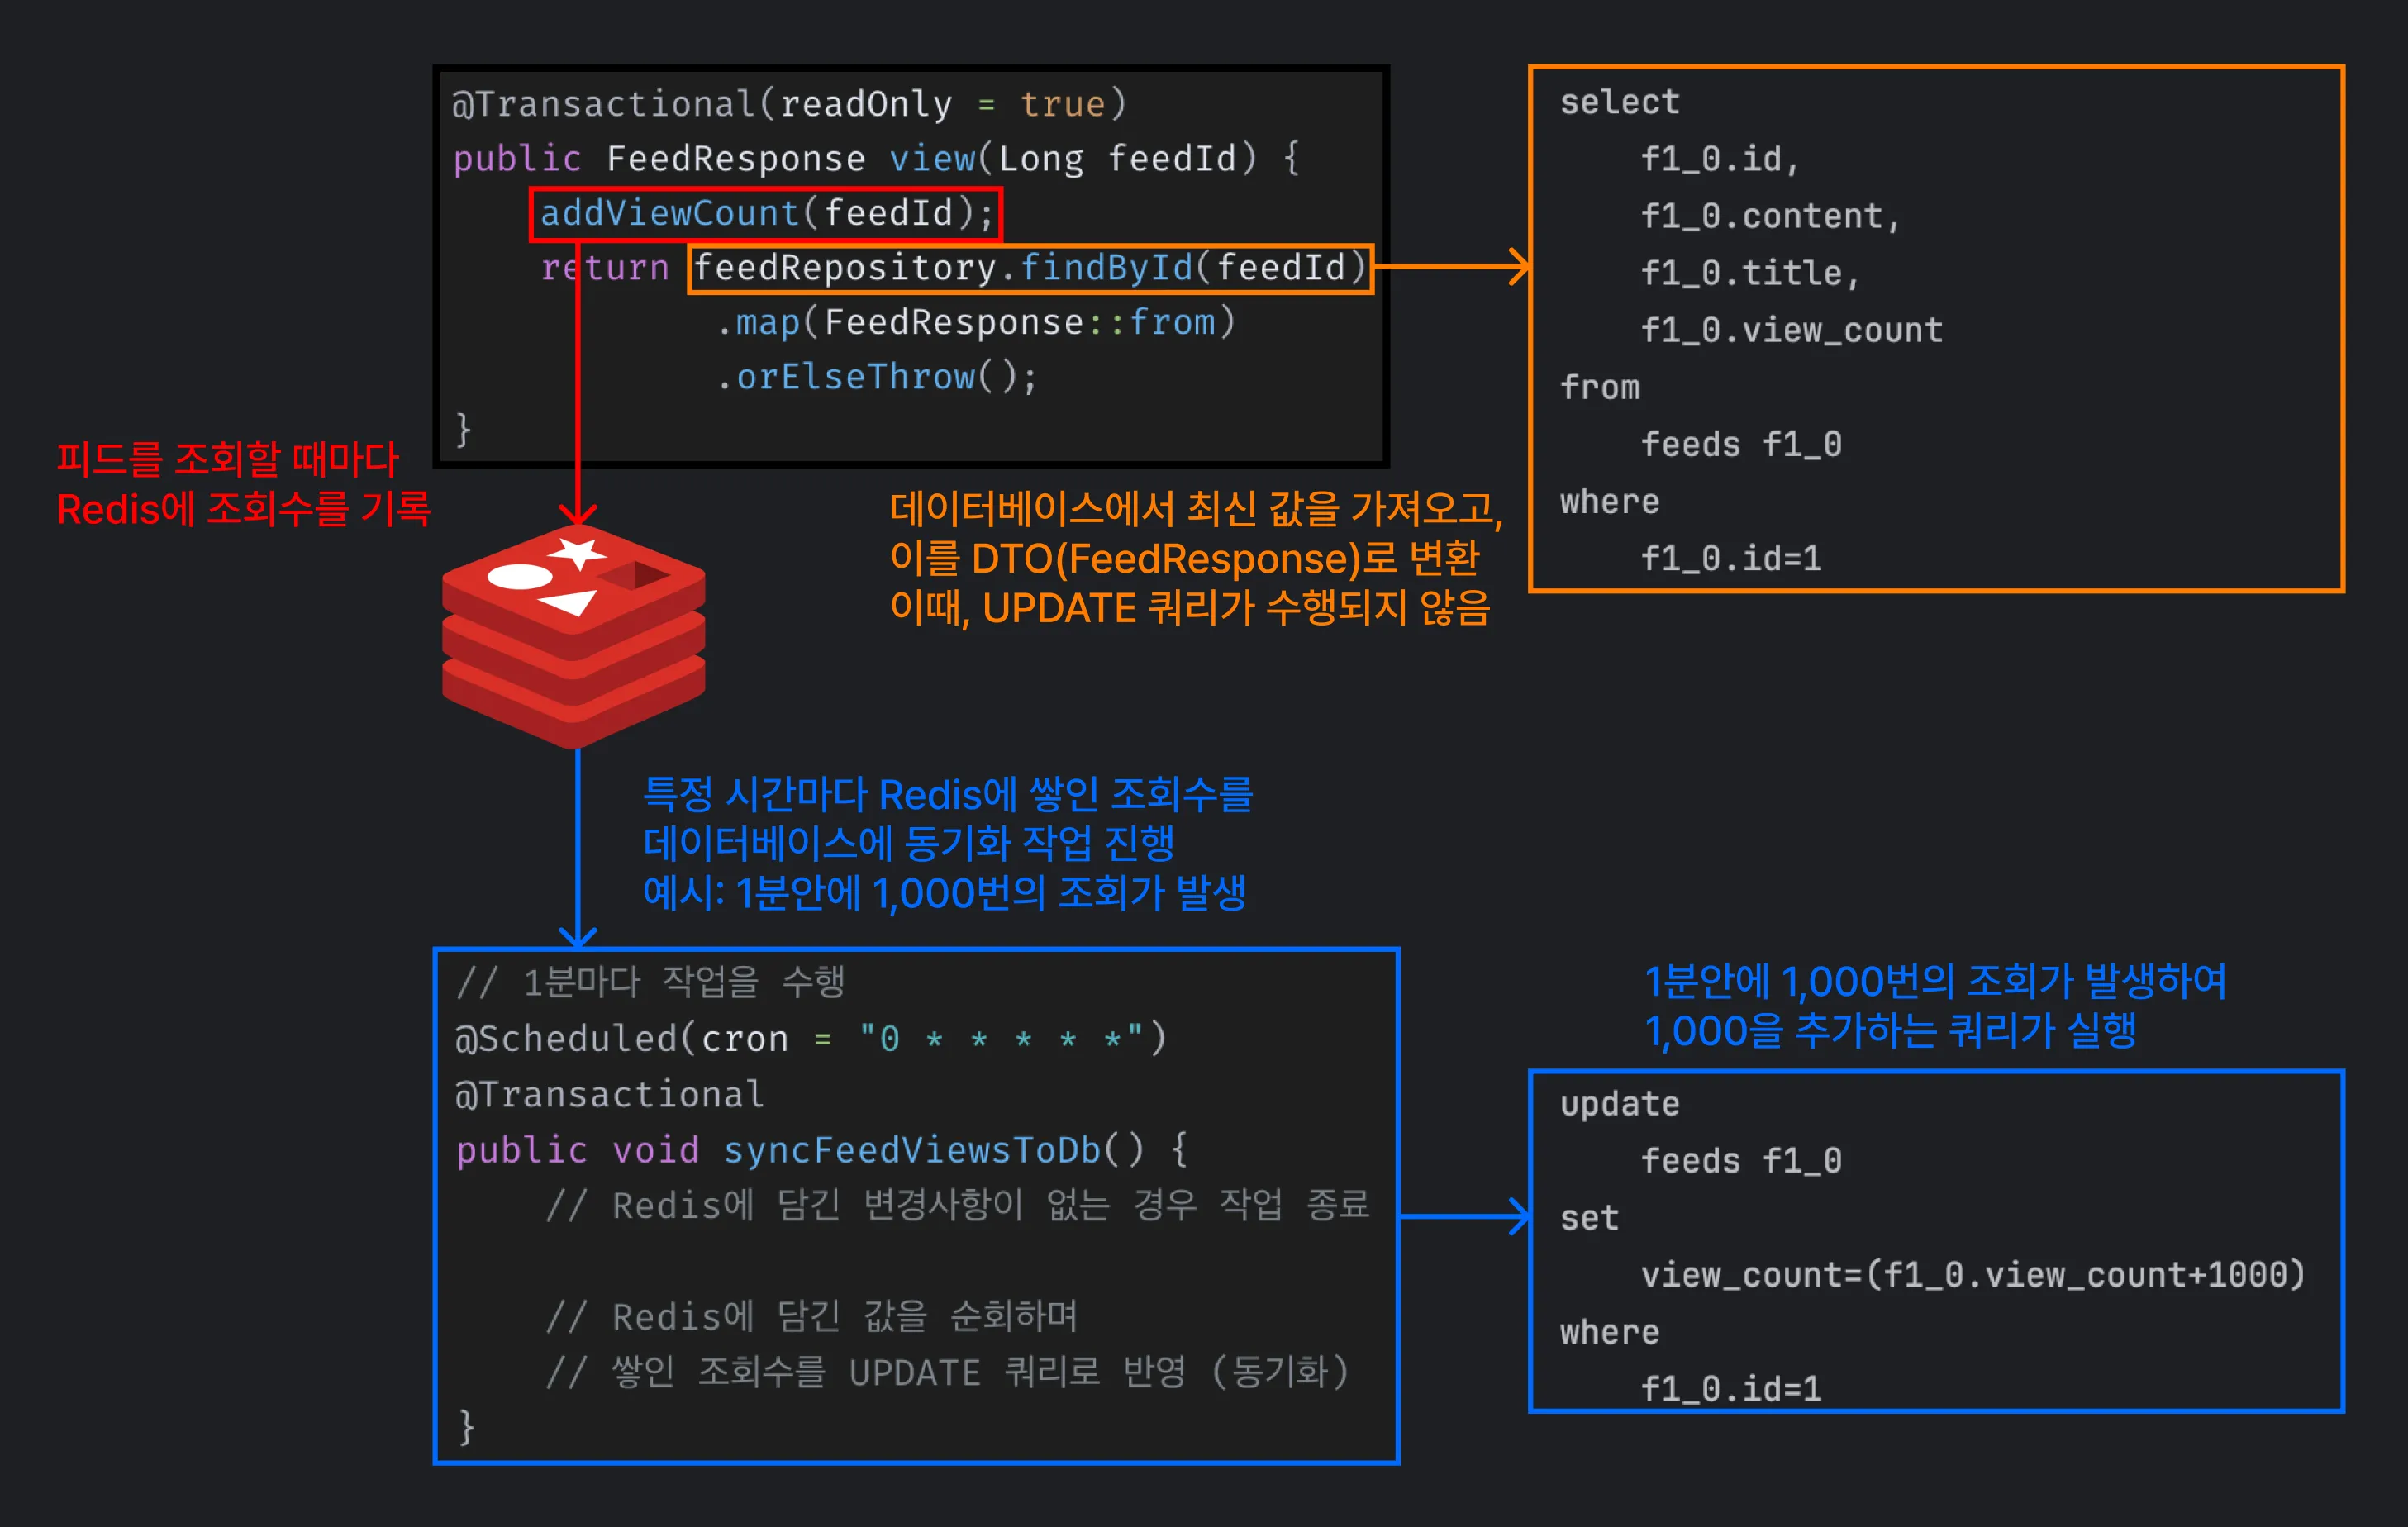Select the red-boxed addViewCount(feedId) call
The width and height of the screenshot is (2408, 1527).
click(766, 213)
